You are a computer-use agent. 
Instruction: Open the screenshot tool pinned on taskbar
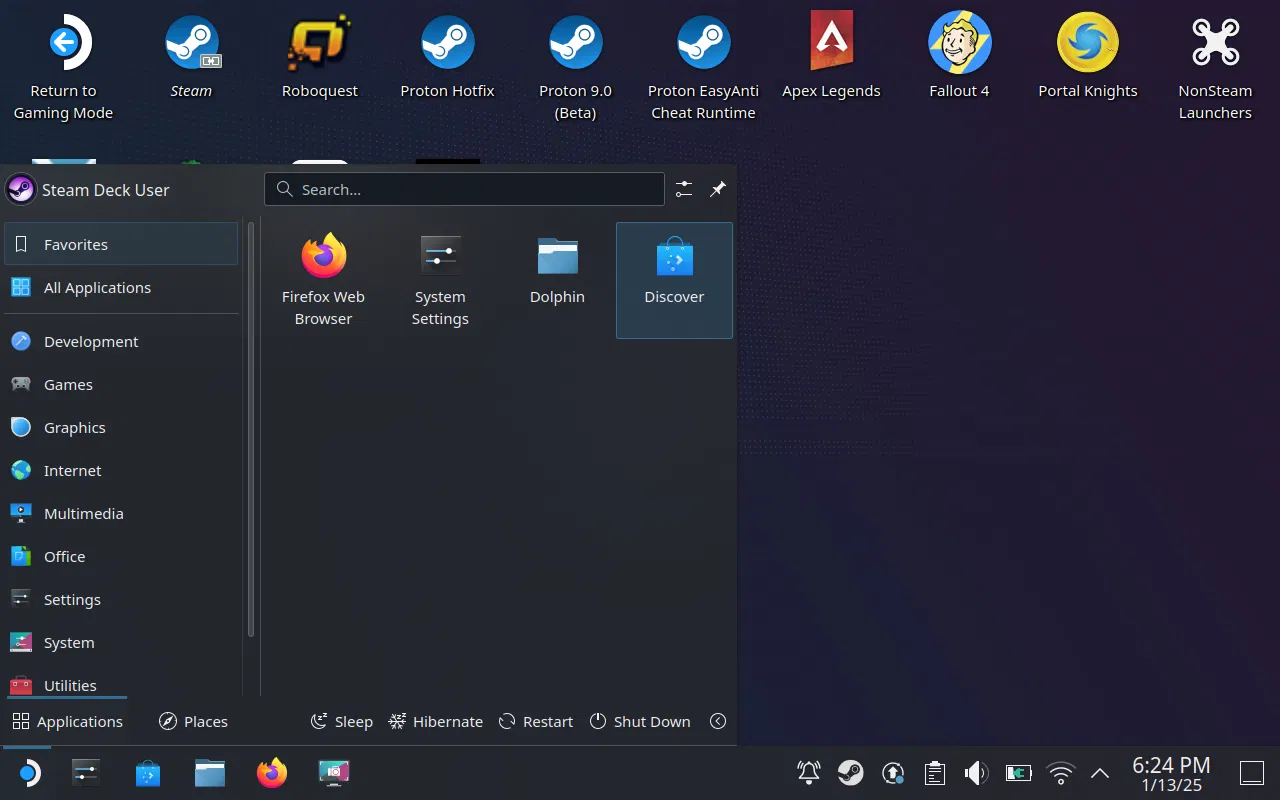tap(334, 773)
